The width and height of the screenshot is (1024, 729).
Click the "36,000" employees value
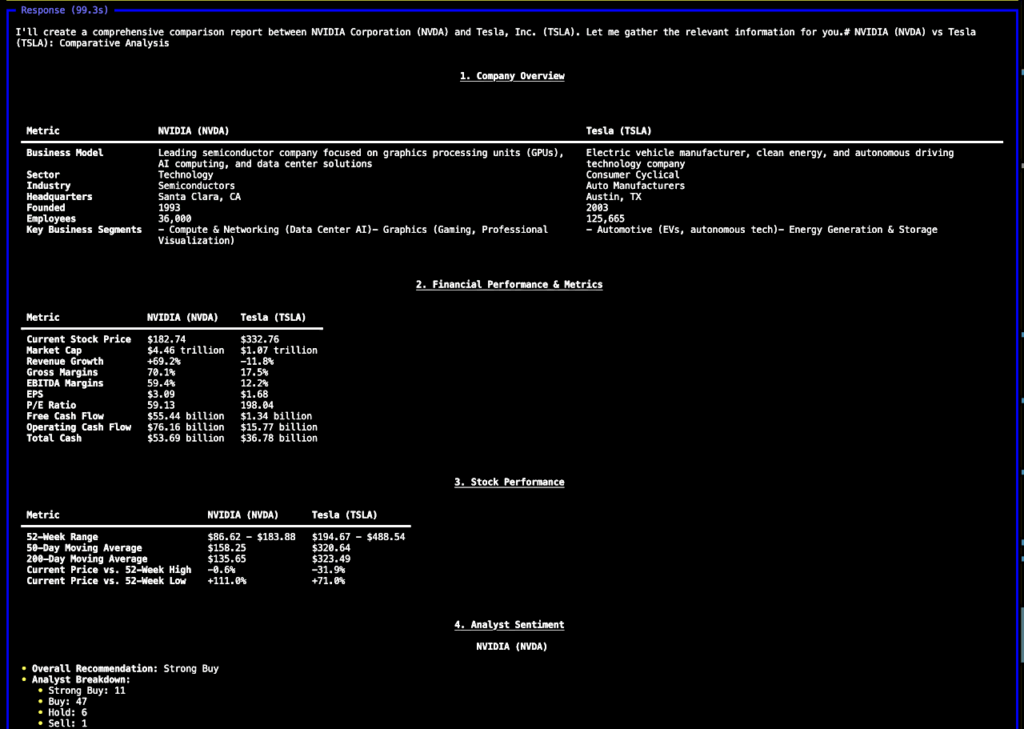click(174, 219)
